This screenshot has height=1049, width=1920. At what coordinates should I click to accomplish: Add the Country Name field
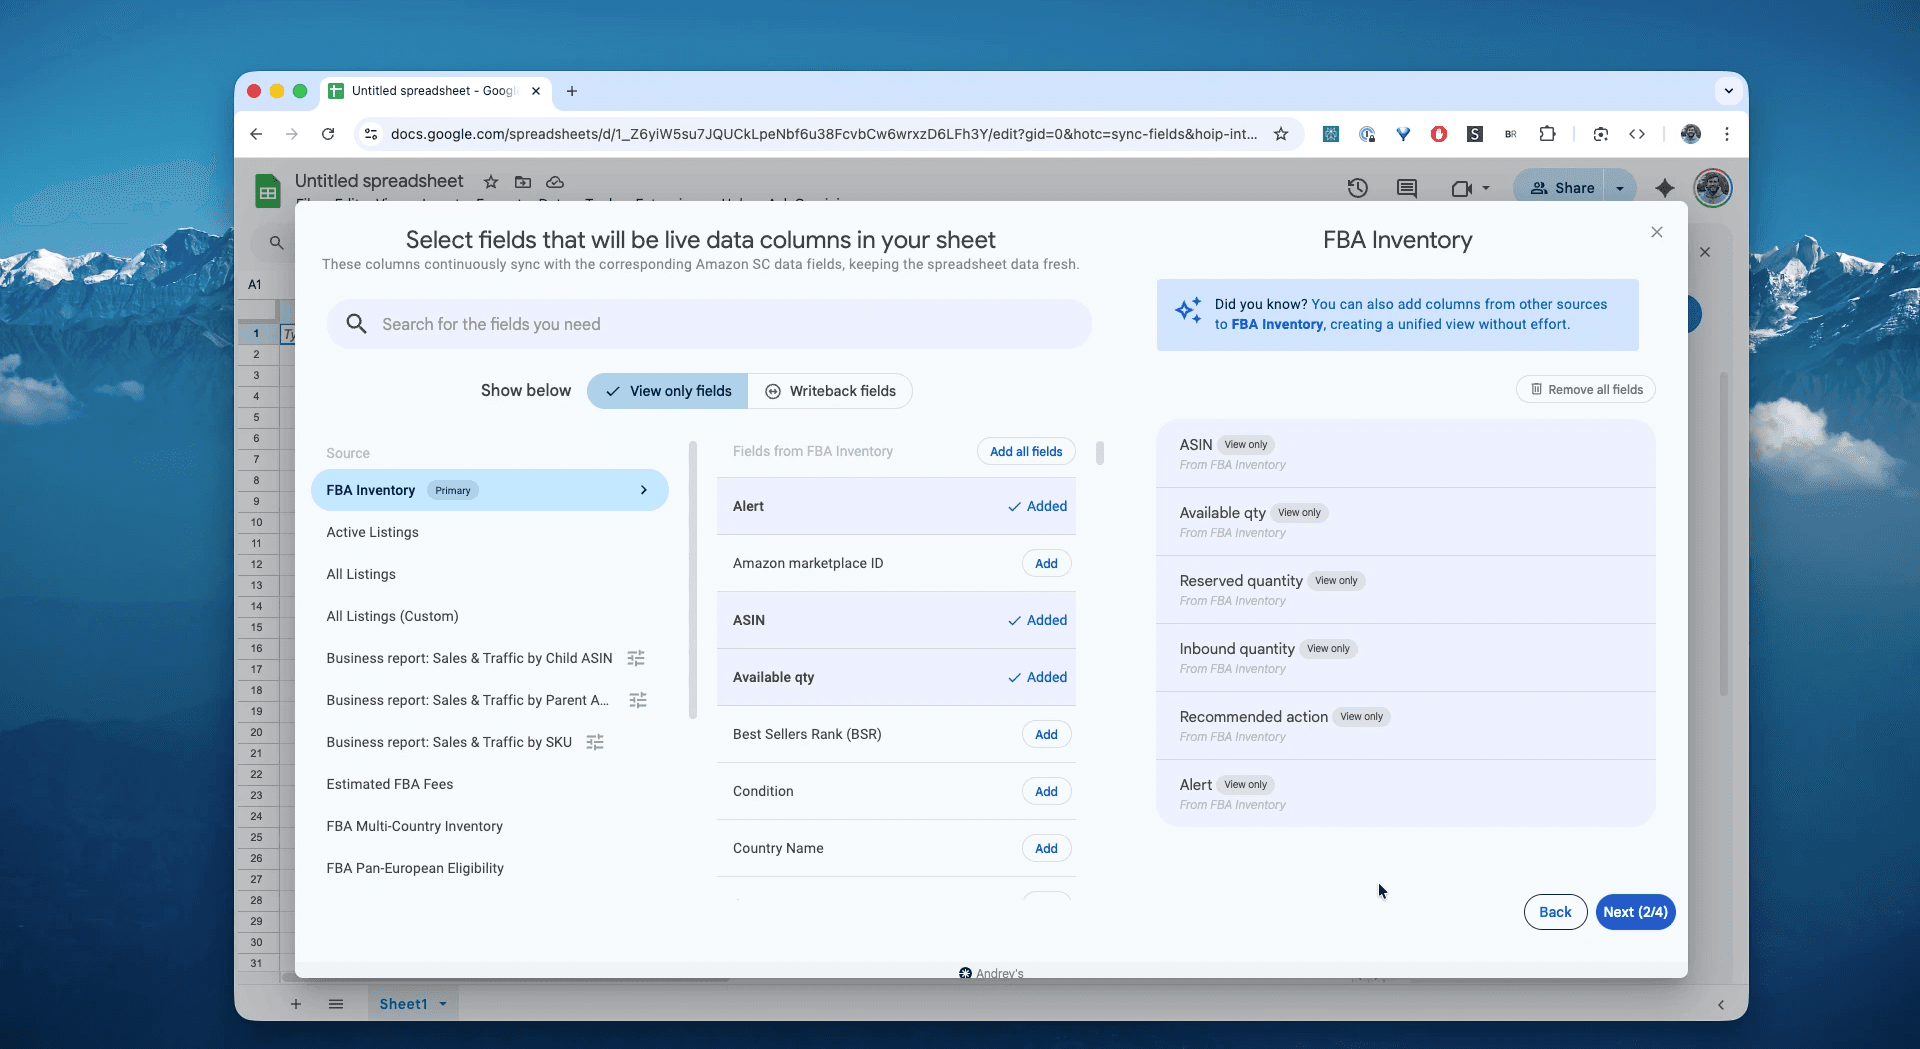point(1046,848)
